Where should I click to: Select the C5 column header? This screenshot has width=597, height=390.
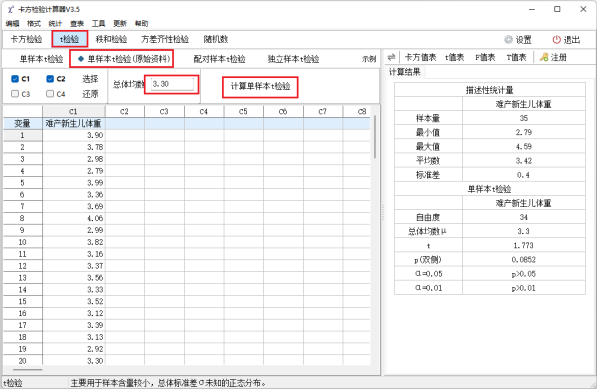click(x=243, y=112)
